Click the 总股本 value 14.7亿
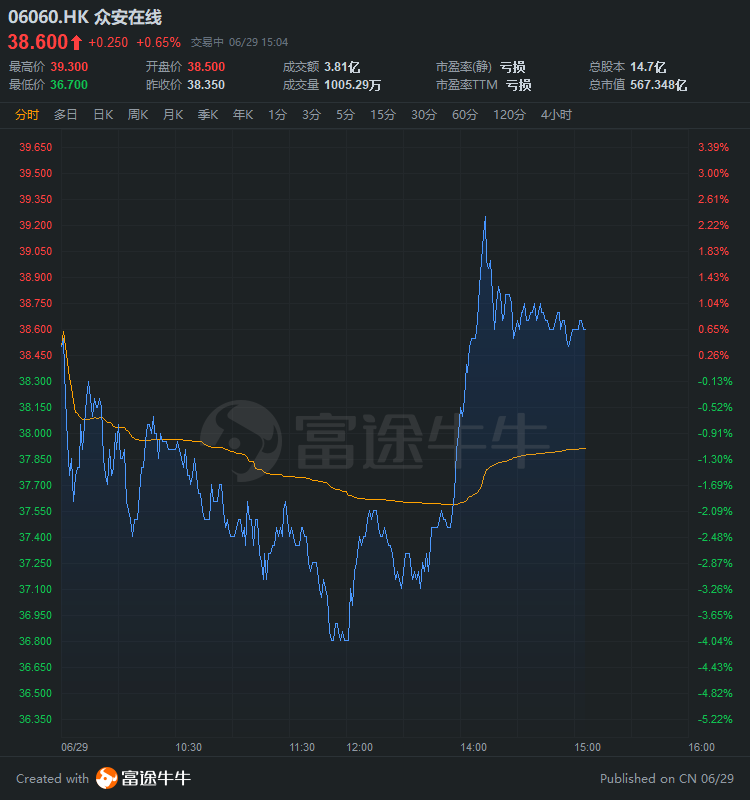The image size is (750, 800). [x=648, y=67]
